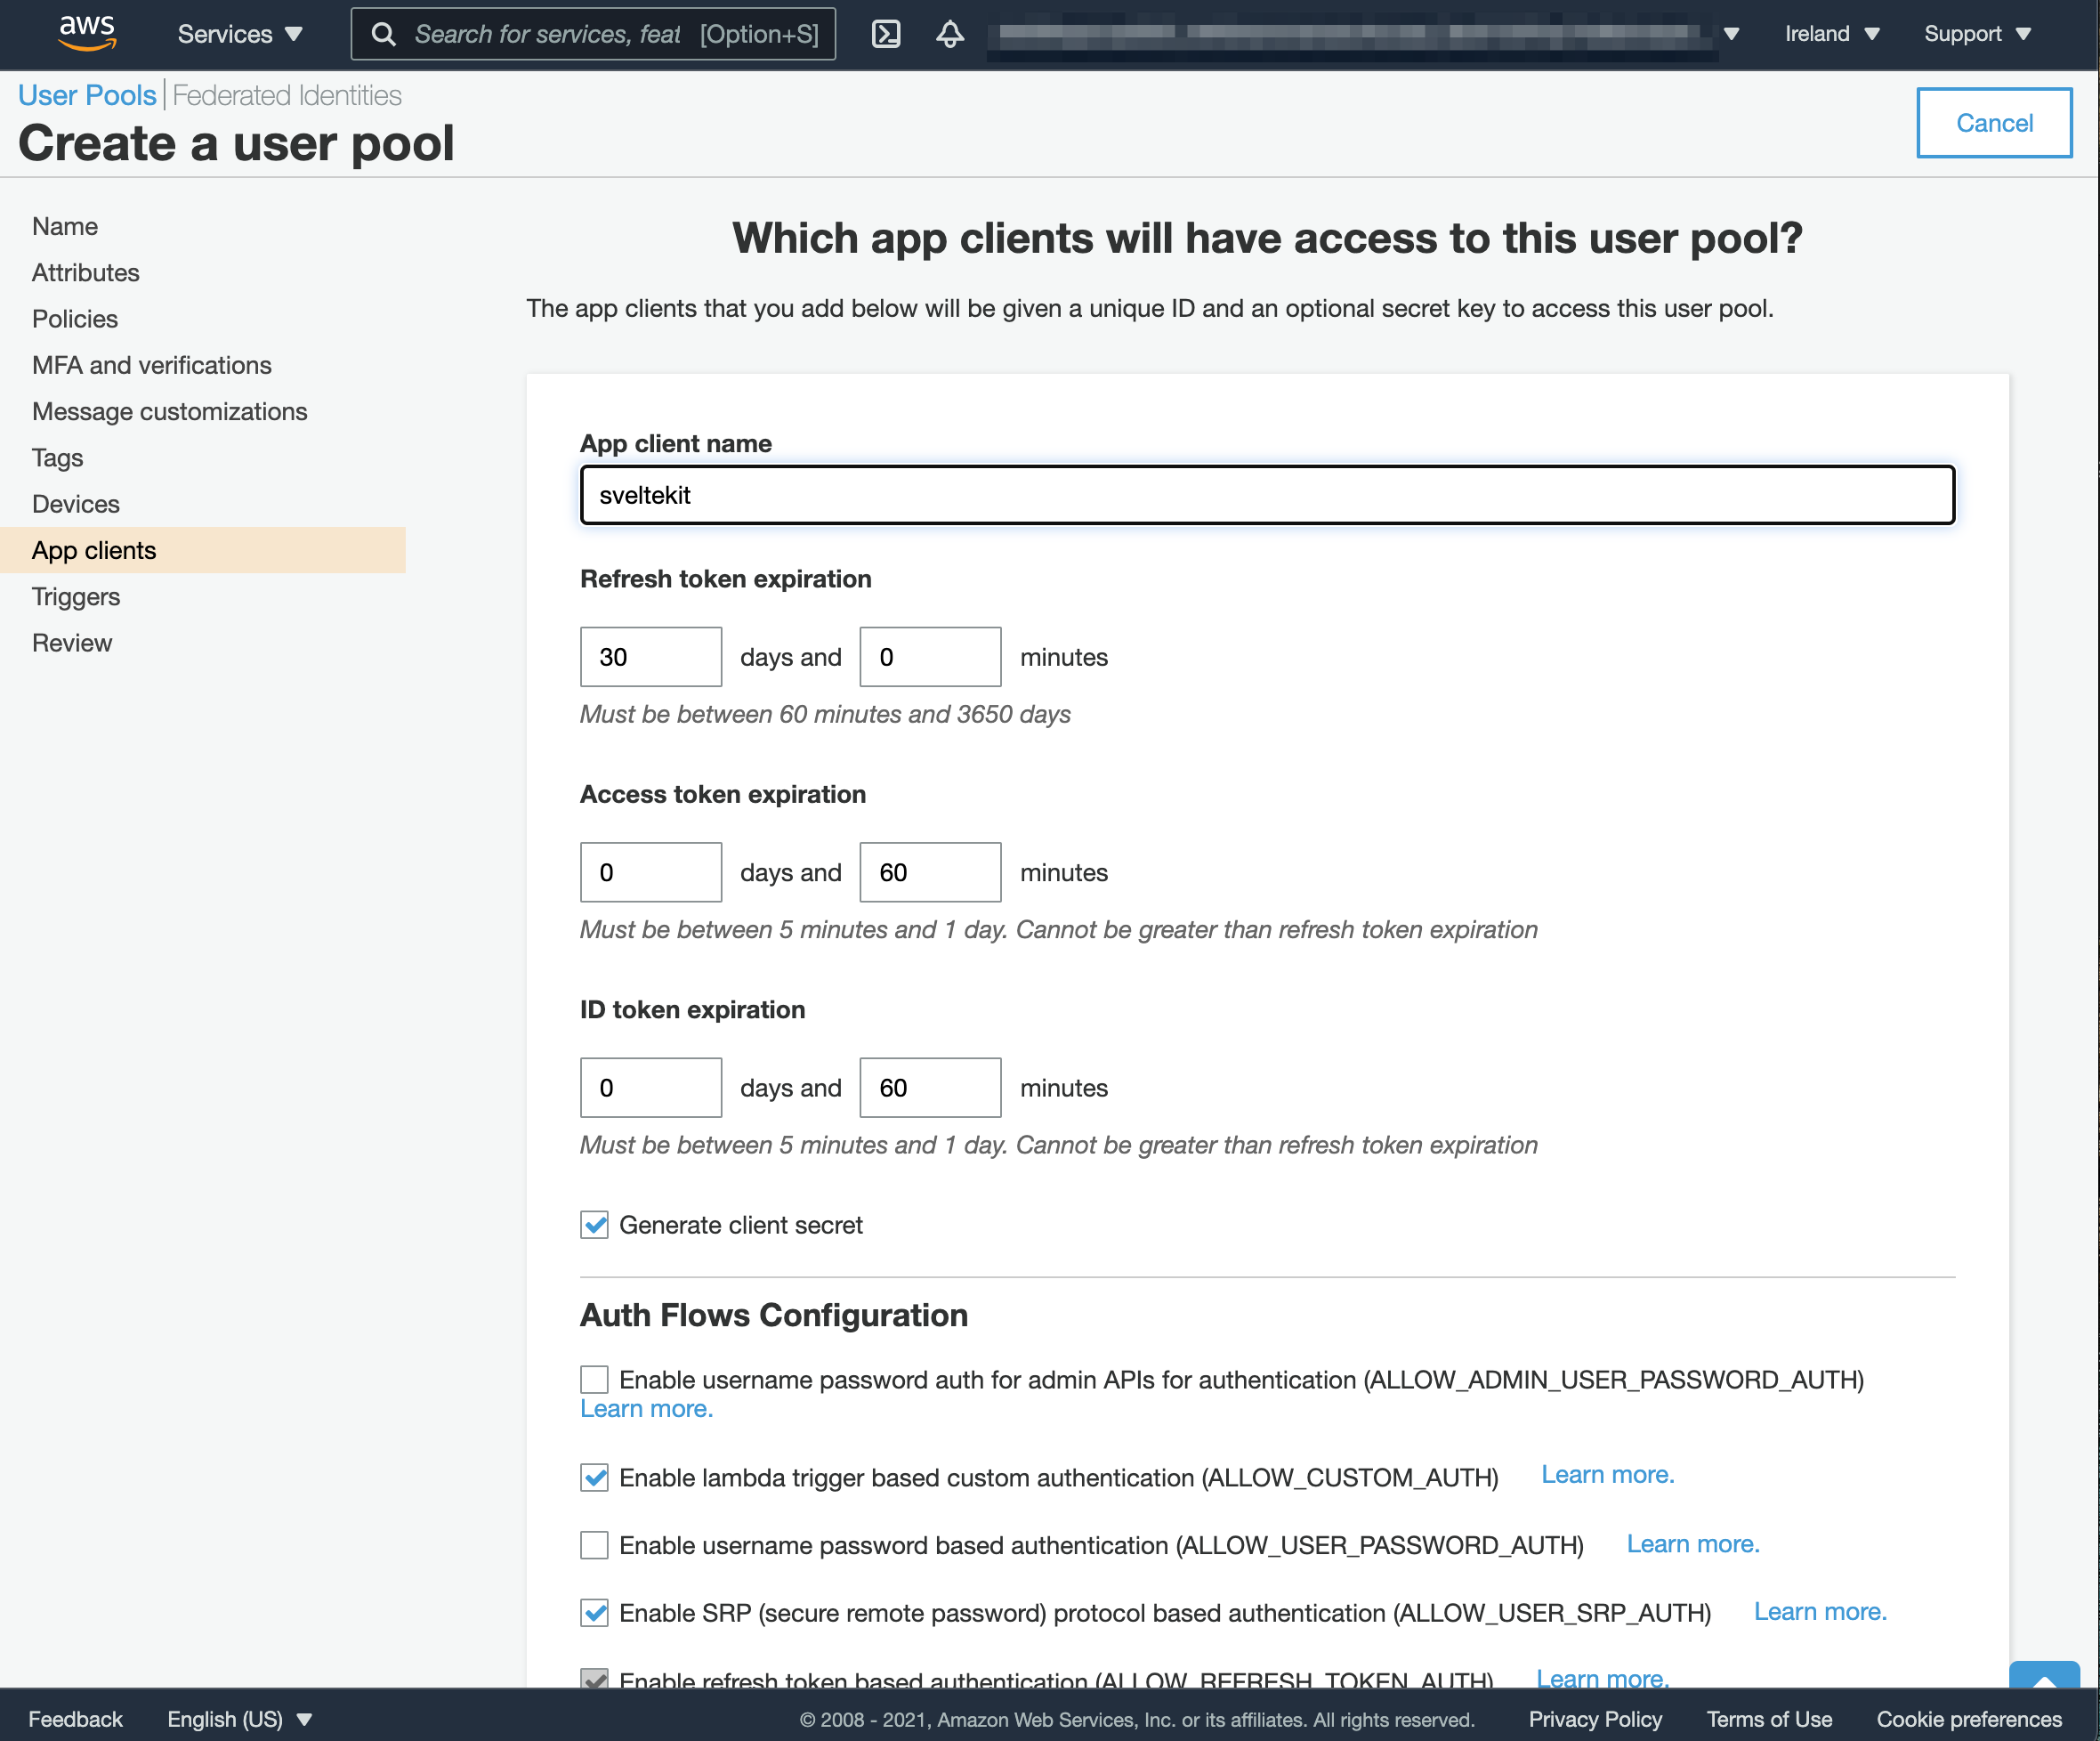Screen dimensions: 2100x1741
Task: Open the Support menu
Action: click(1975, 33)
